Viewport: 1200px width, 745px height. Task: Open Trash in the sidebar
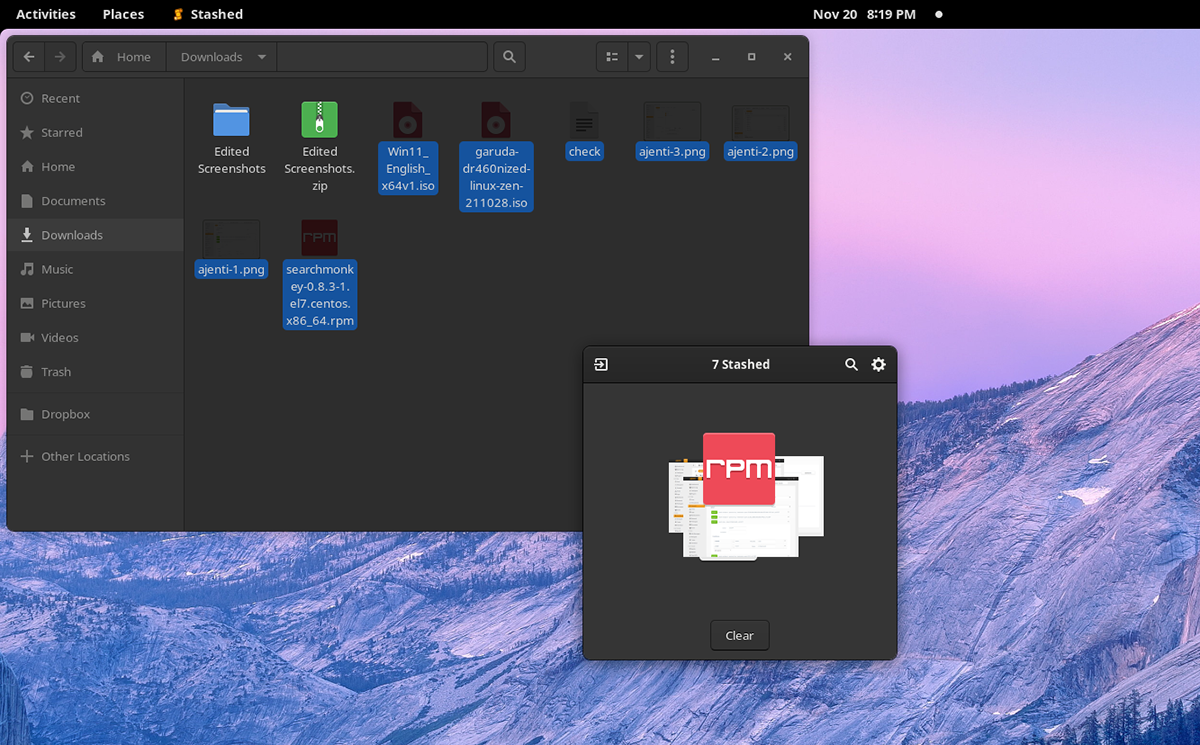(56, 372)
